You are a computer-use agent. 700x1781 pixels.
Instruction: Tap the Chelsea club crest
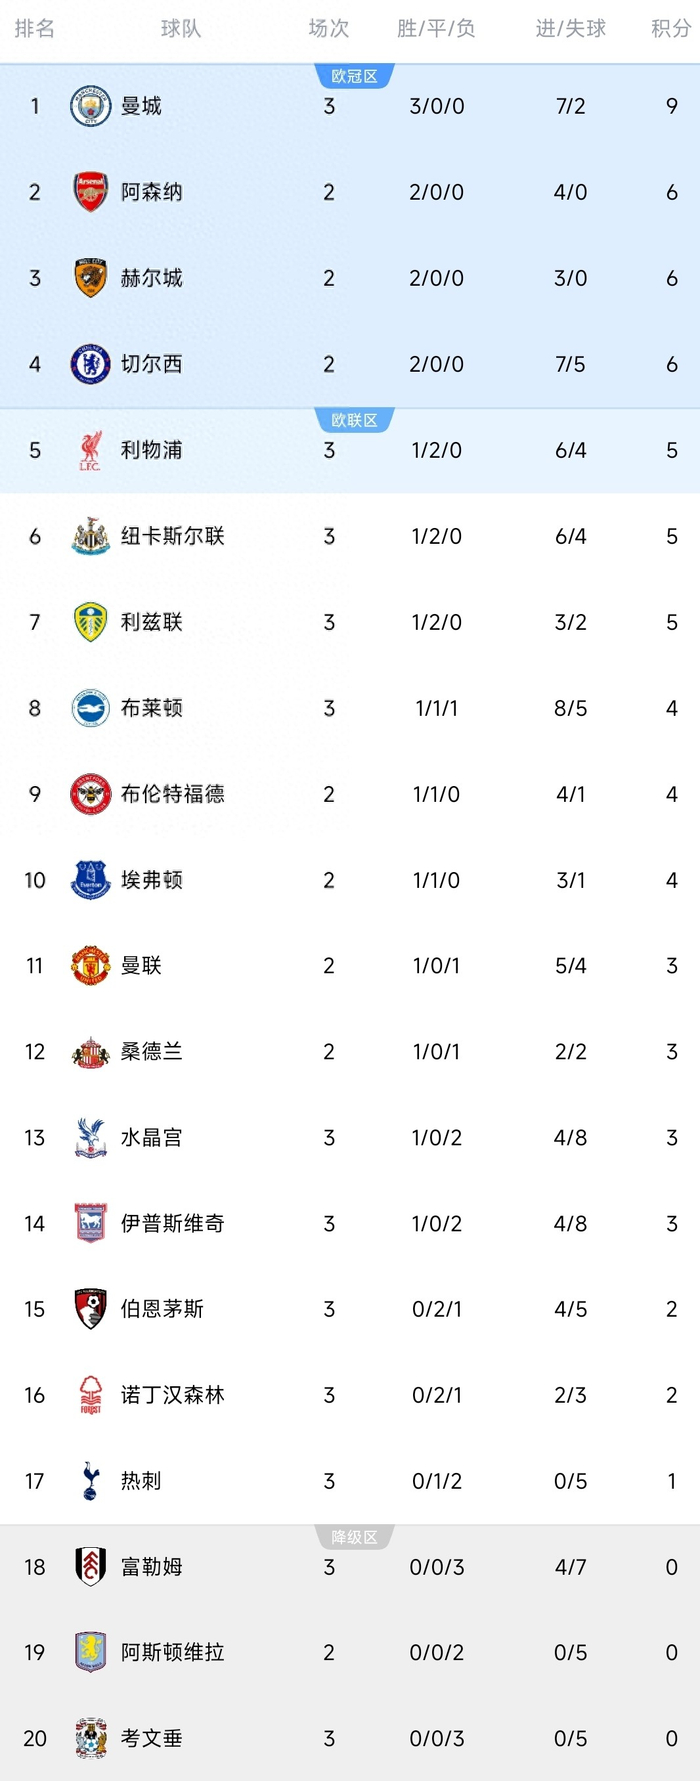pos(90,364)
